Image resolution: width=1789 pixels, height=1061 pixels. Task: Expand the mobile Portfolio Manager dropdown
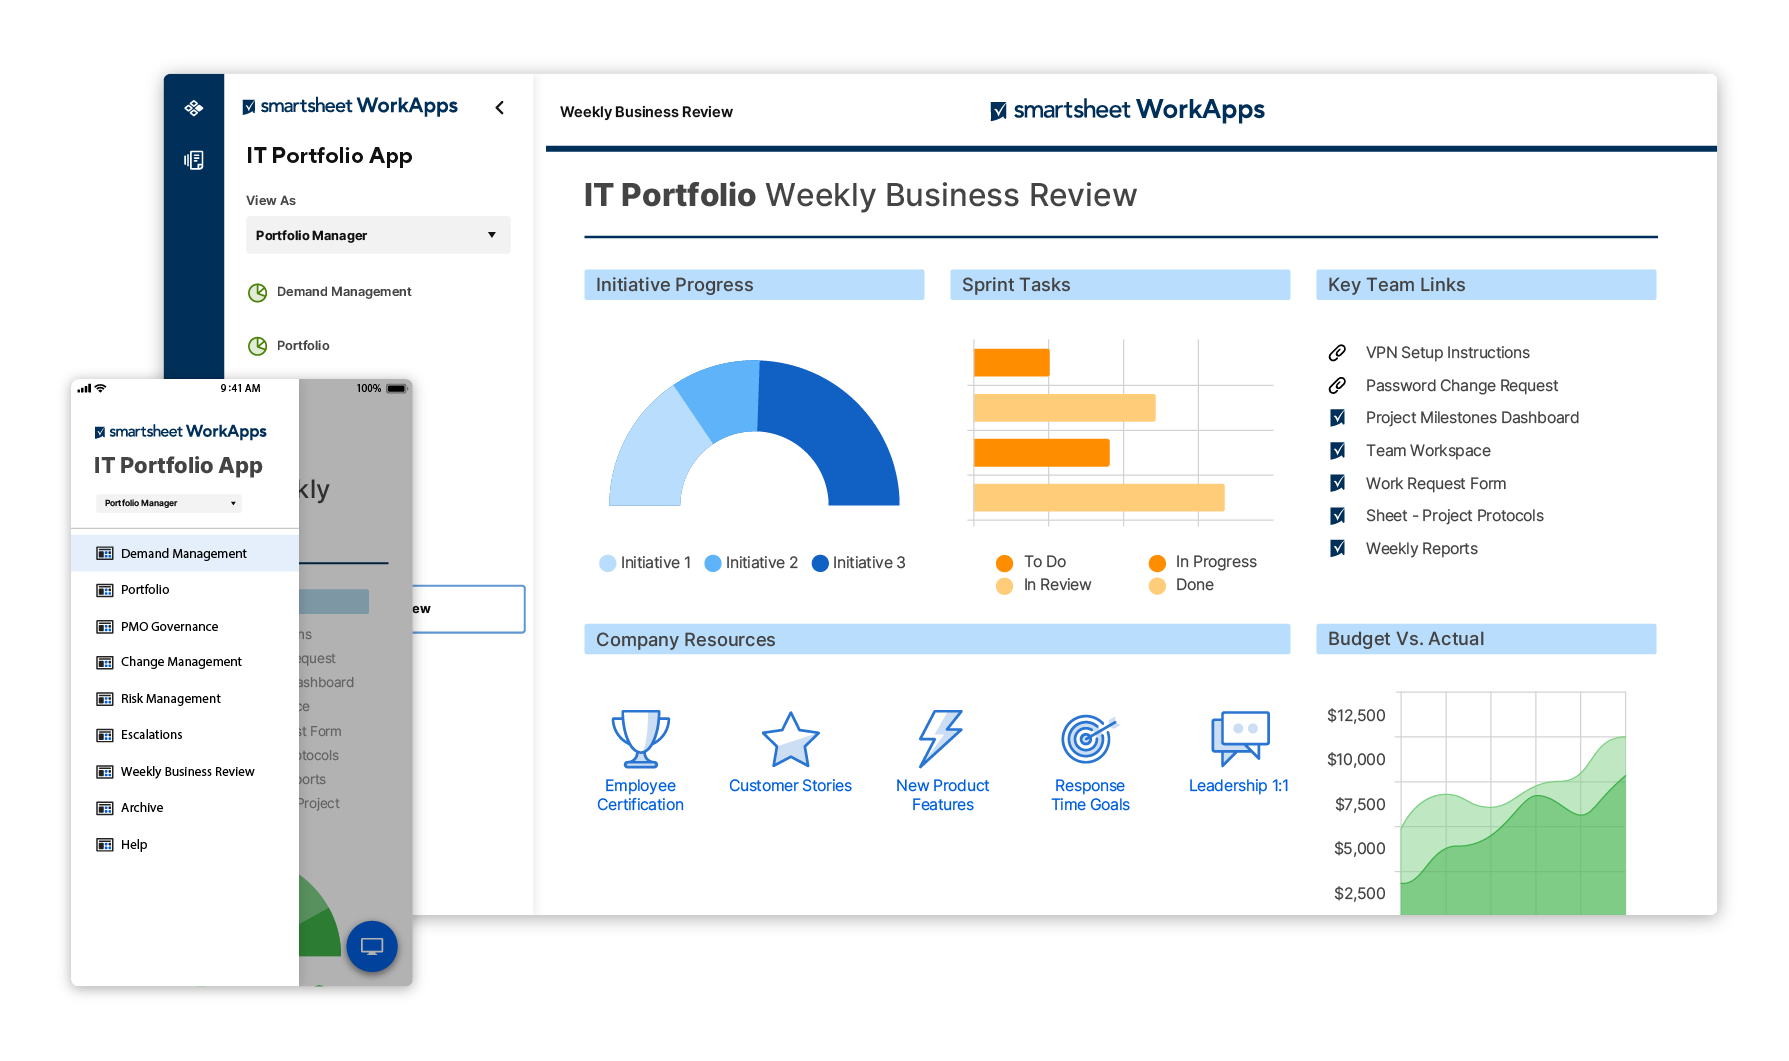pos(169,503)
